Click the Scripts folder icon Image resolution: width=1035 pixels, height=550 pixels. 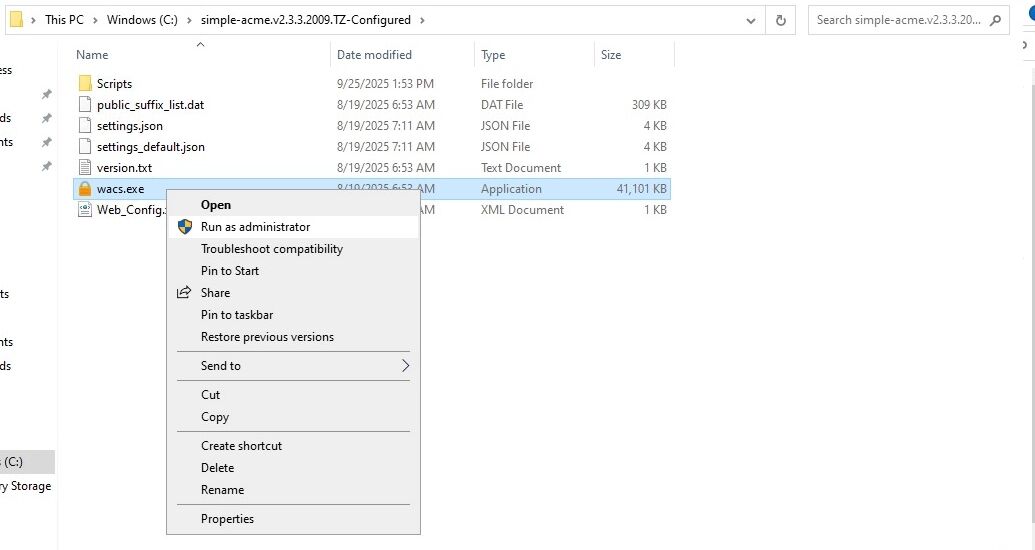point(85,84)
